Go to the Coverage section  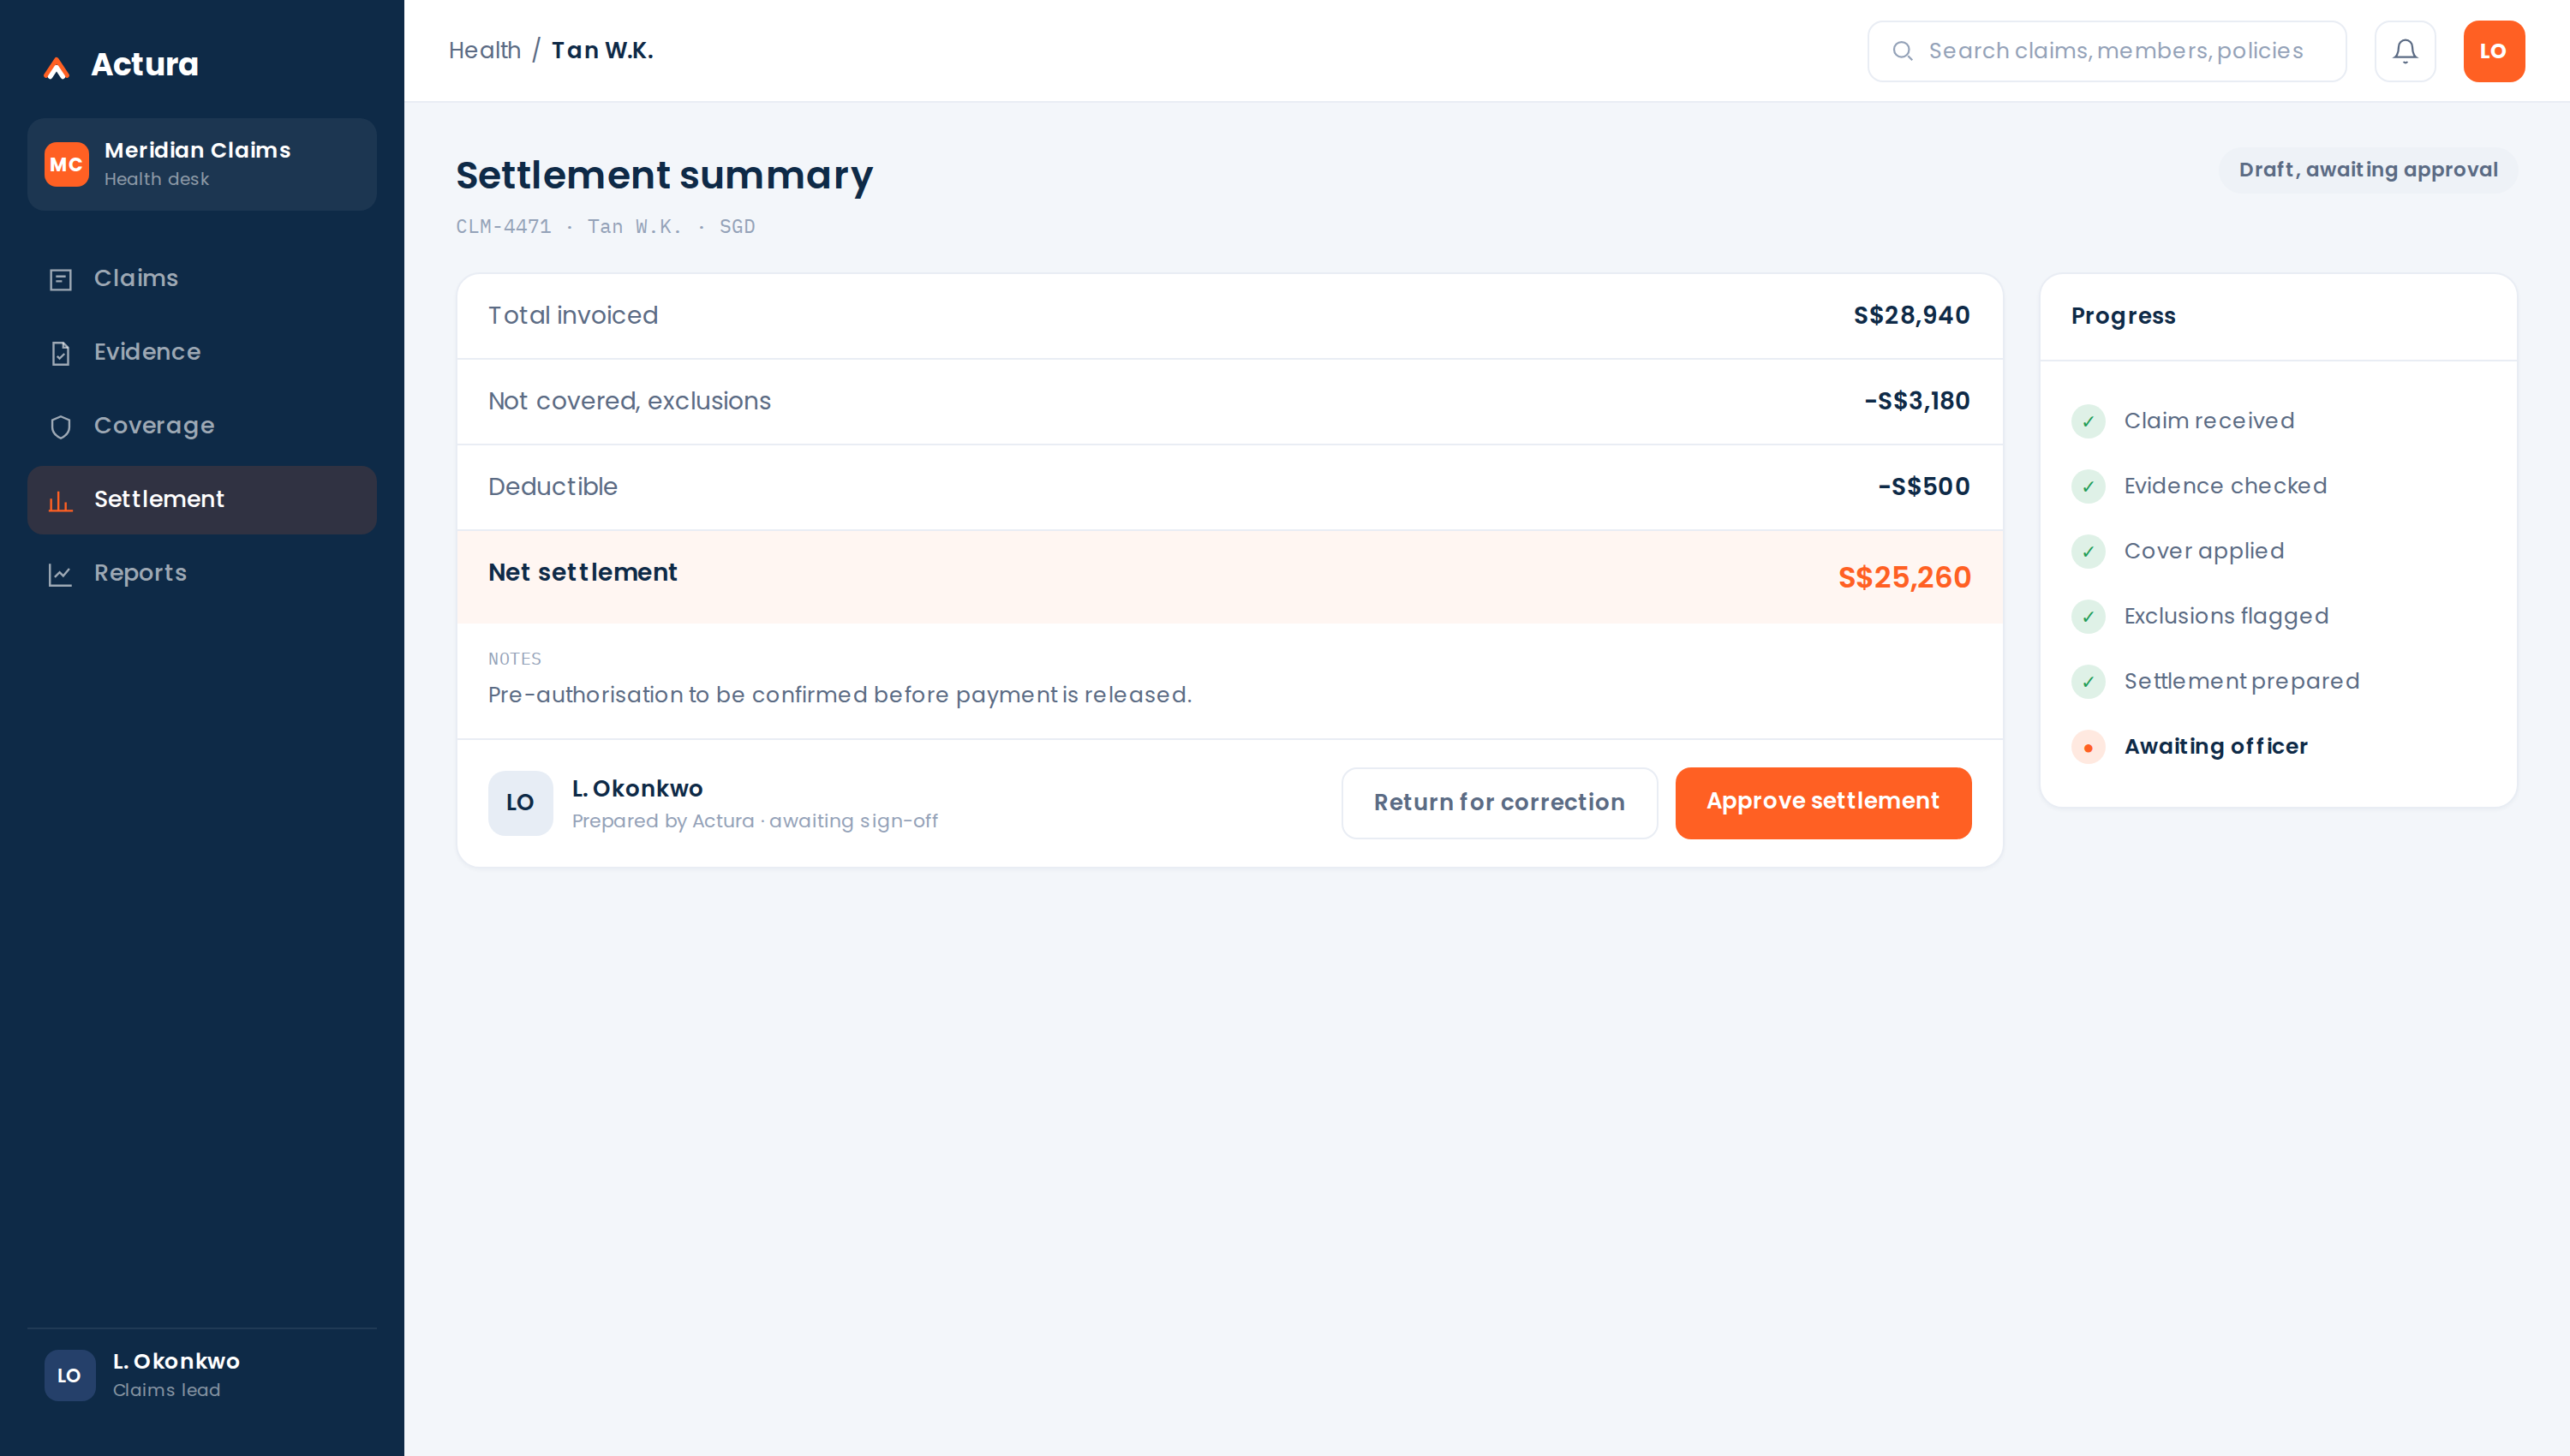pyautogui.click(x=202, y=426)
